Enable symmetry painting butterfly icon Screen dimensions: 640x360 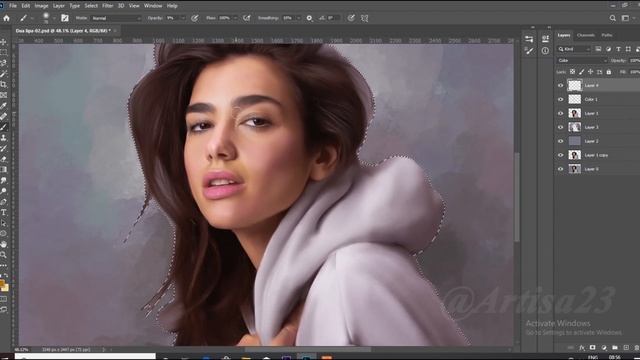pos(364,18)
